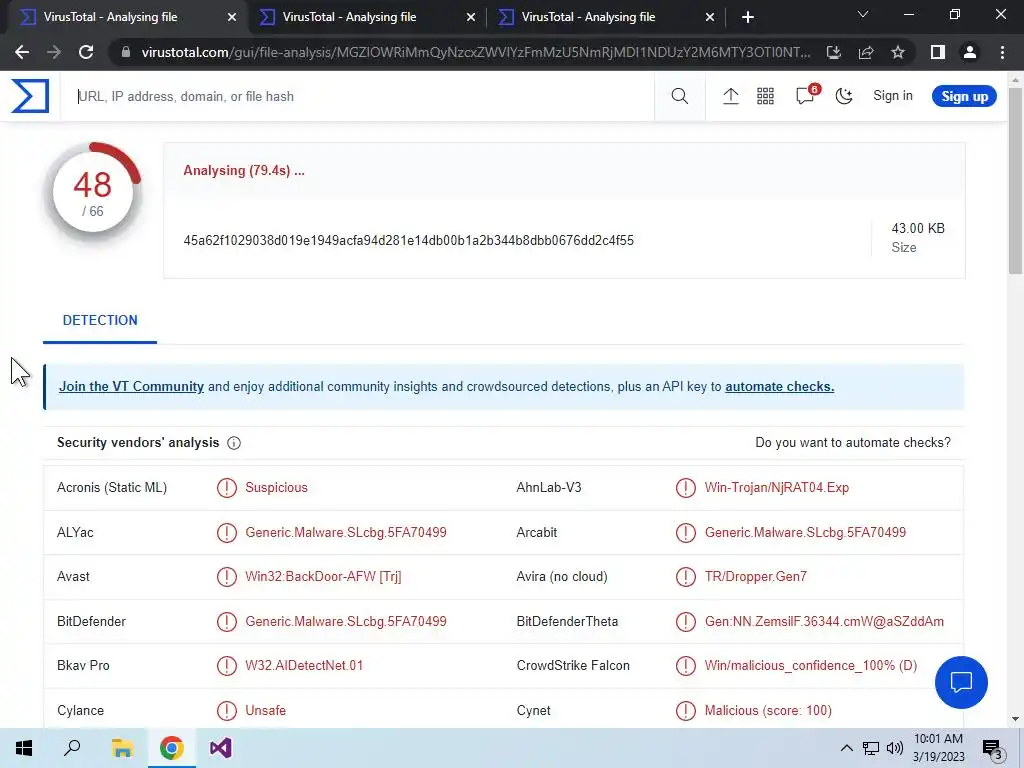This screenshot has height=768, width=1024.
Task: Click AhnLab-V3 Win-Trojan/NjRAT04.Exp result
Action: pos(776,488)
